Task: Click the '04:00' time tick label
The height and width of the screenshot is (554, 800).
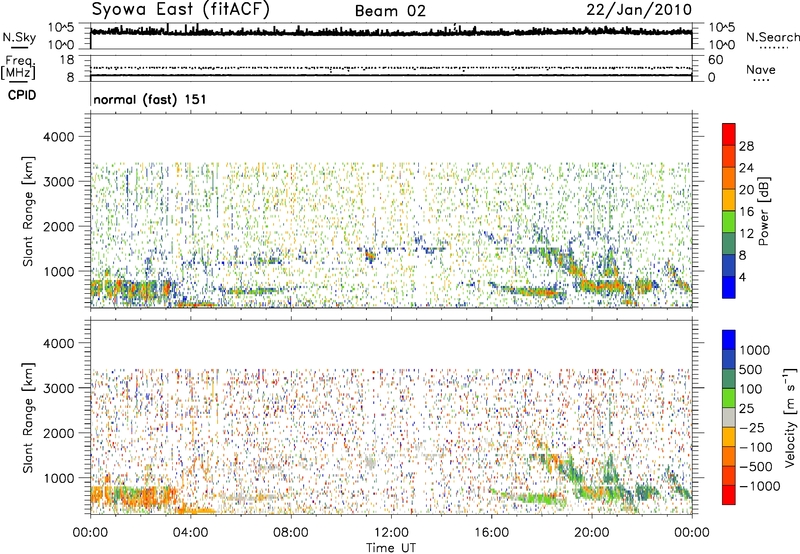Action: (190, 533)
